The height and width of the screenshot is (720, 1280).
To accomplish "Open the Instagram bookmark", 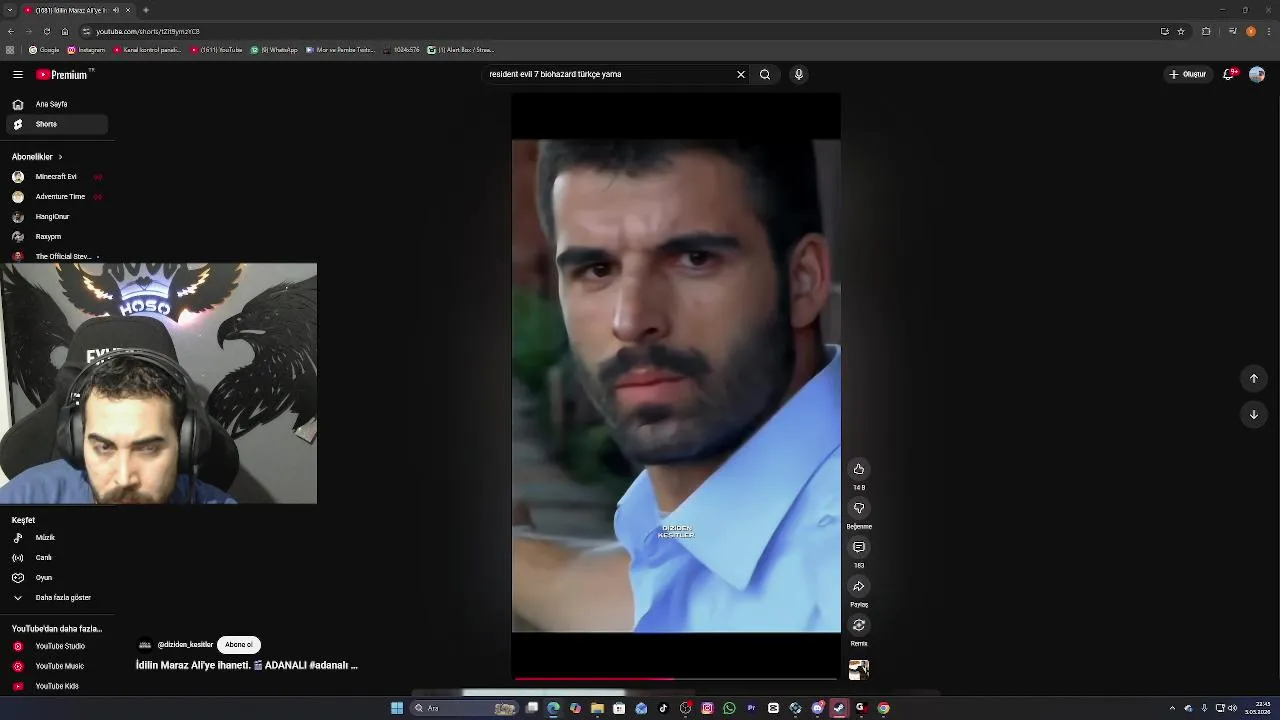I will click(86, 50).
